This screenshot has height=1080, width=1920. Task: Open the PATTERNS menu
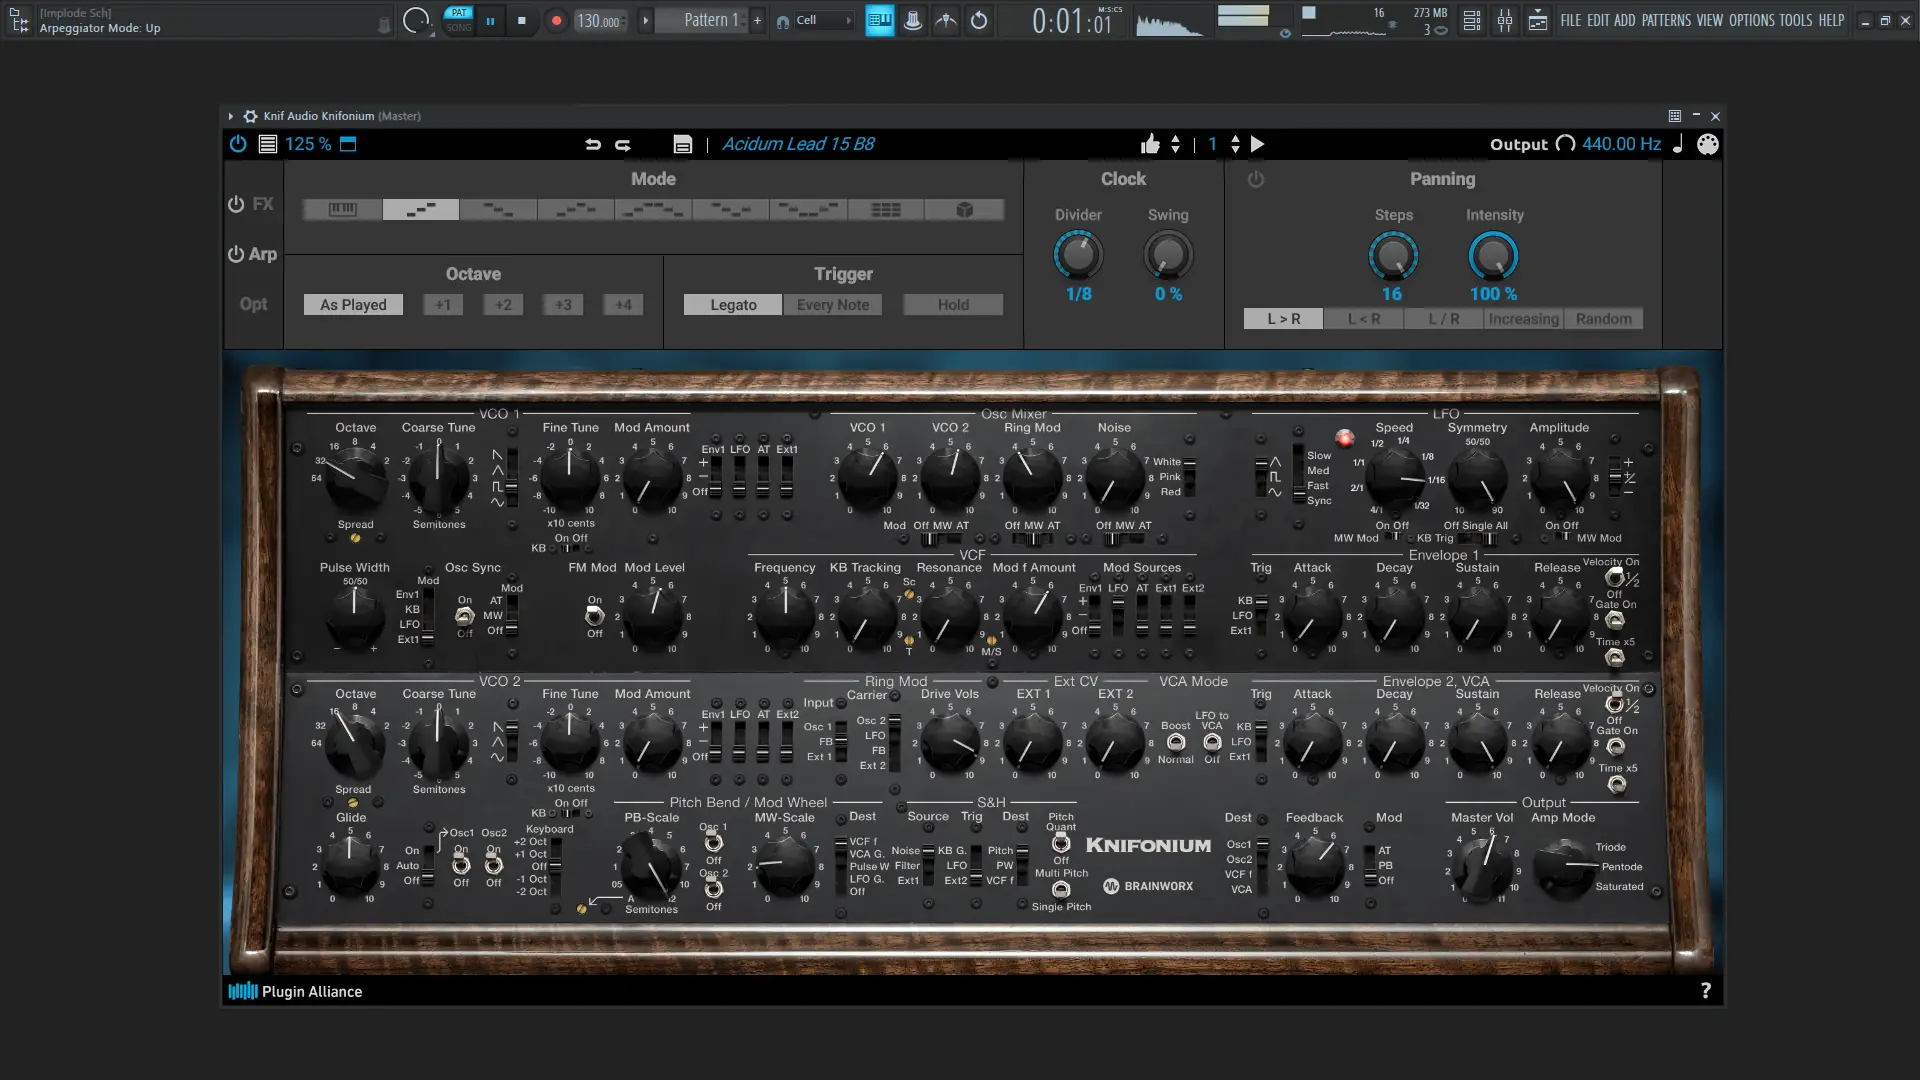1666,20
